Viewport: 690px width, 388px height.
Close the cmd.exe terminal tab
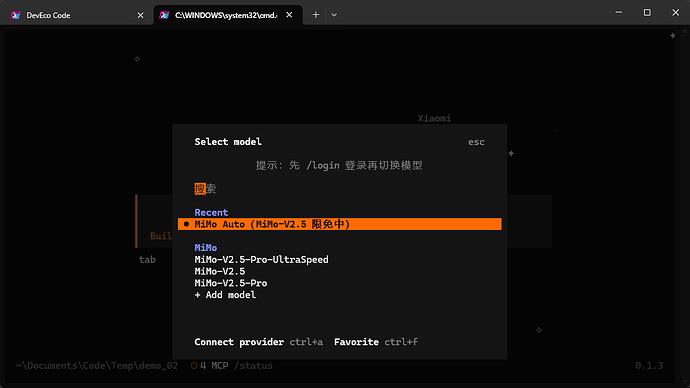[x=289, y=15]
